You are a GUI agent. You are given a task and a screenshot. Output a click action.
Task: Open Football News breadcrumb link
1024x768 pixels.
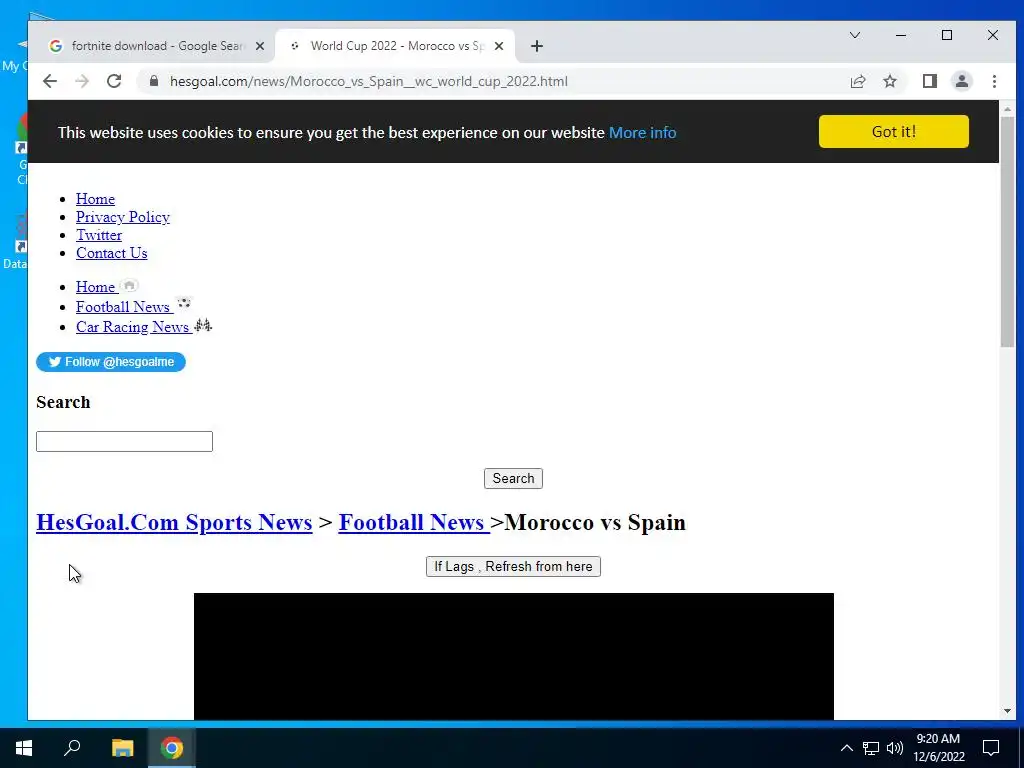point(414,522)
